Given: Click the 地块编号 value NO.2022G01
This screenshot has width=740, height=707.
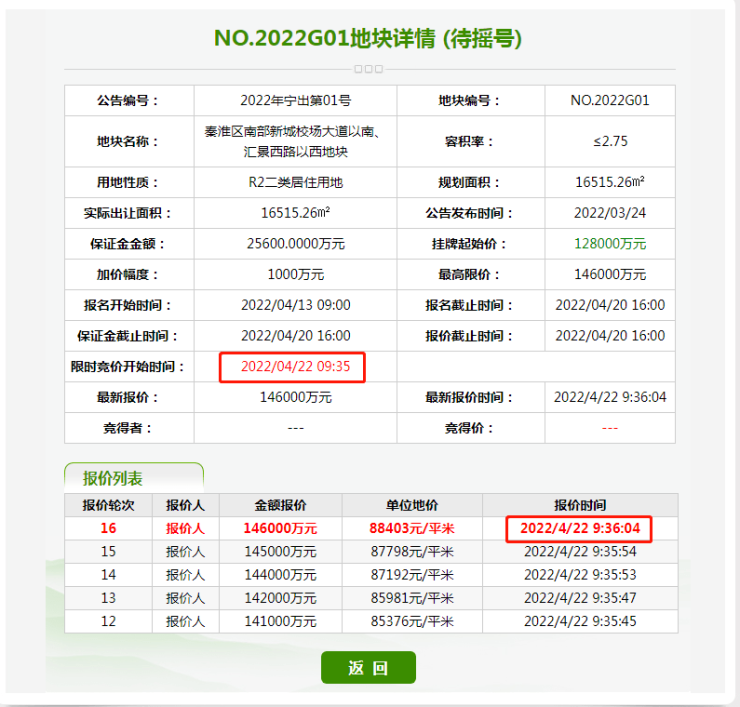Looking at the screenshot, I should click(609, 101).
